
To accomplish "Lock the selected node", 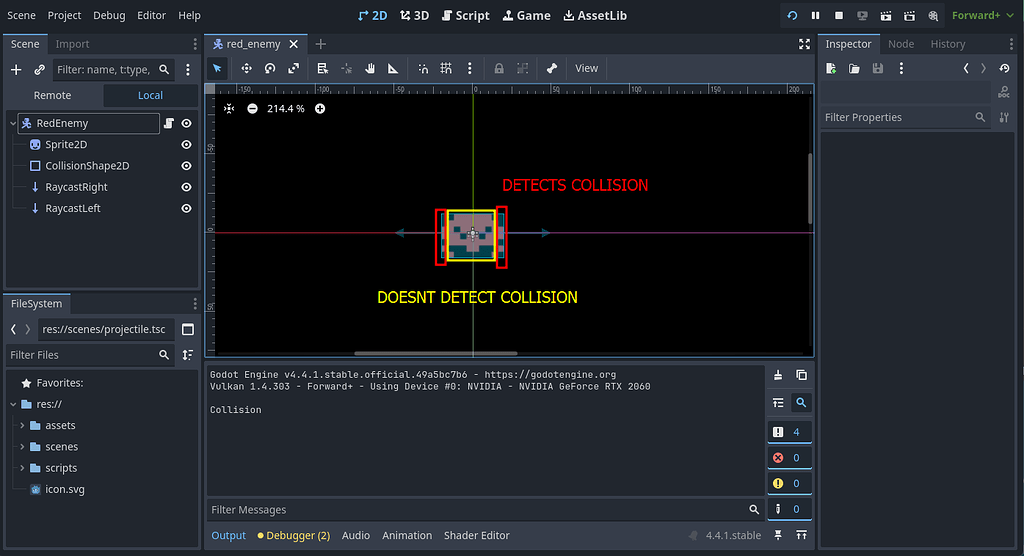I will coord(499,68).
